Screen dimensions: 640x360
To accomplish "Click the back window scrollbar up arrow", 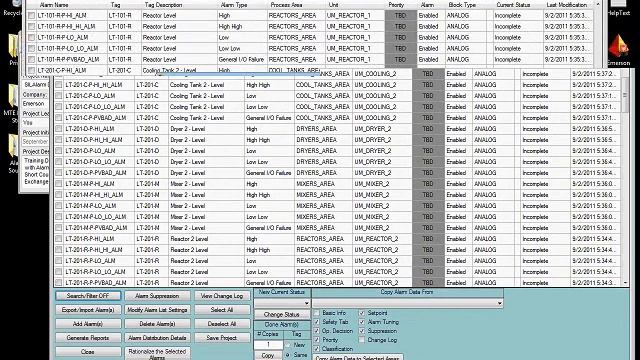I will coord(598,4).
